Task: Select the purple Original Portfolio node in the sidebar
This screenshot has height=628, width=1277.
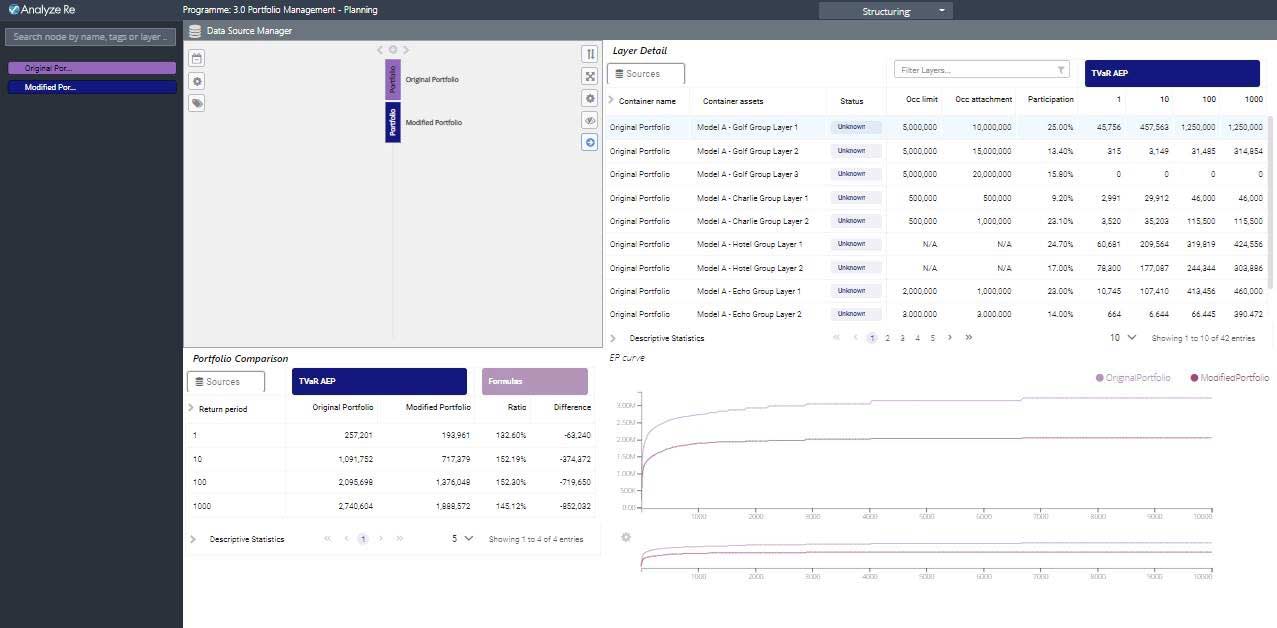Action: coord(92,68)
